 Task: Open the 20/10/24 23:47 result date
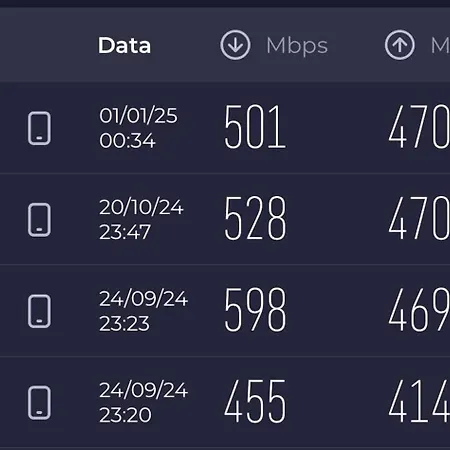[141, 219]
